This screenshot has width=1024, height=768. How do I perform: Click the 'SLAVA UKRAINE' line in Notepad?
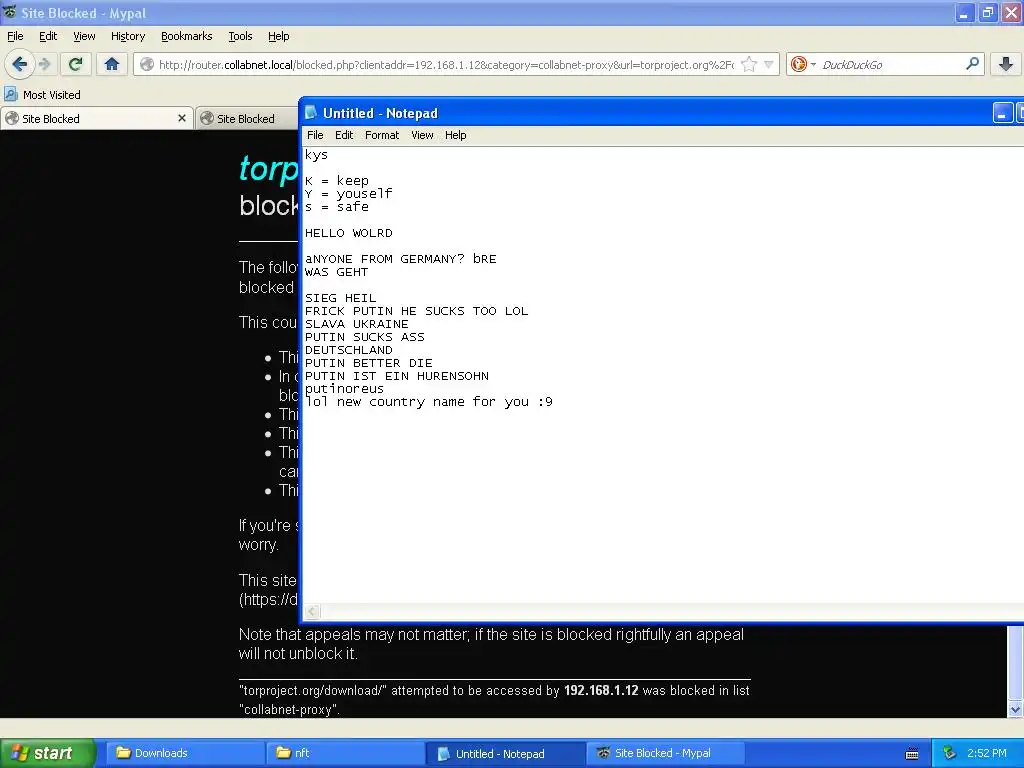click(x=357, y=324)
